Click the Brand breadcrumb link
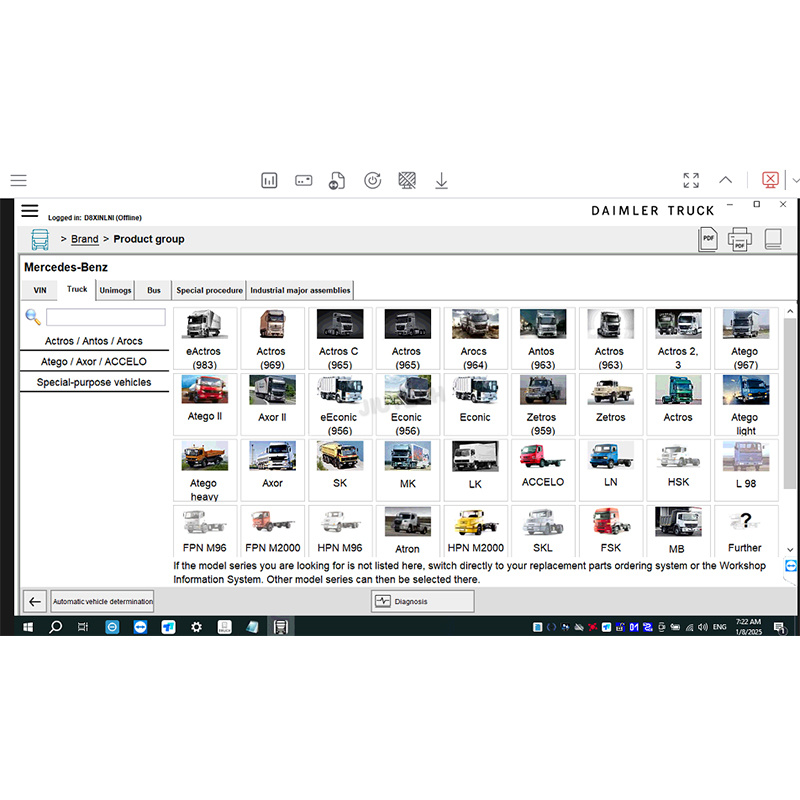The image size is (800, 800). coord(85,239)
